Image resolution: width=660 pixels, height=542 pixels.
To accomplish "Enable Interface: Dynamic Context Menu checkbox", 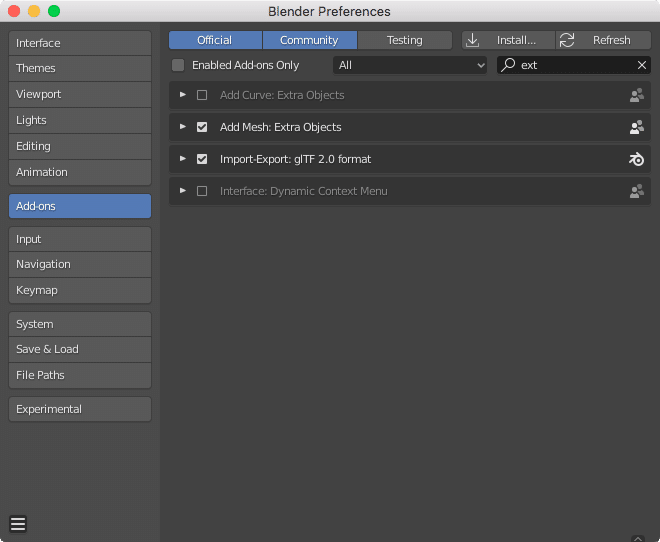I will click(202, 191).
